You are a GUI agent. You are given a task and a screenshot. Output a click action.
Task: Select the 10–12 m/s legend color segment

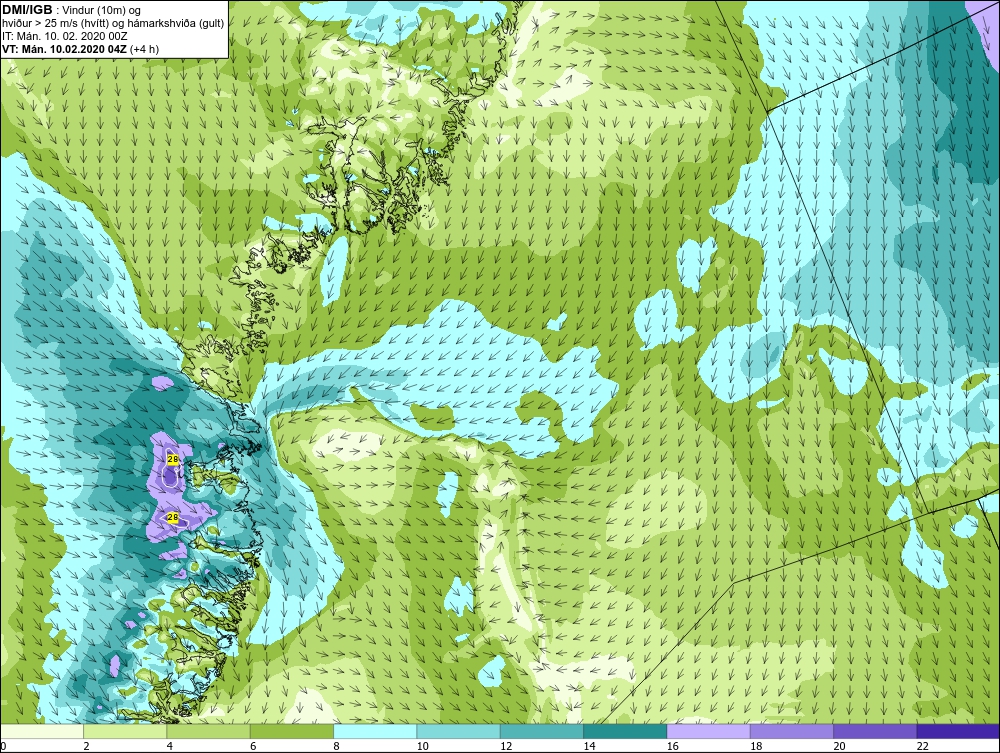[x=459, y=732]
